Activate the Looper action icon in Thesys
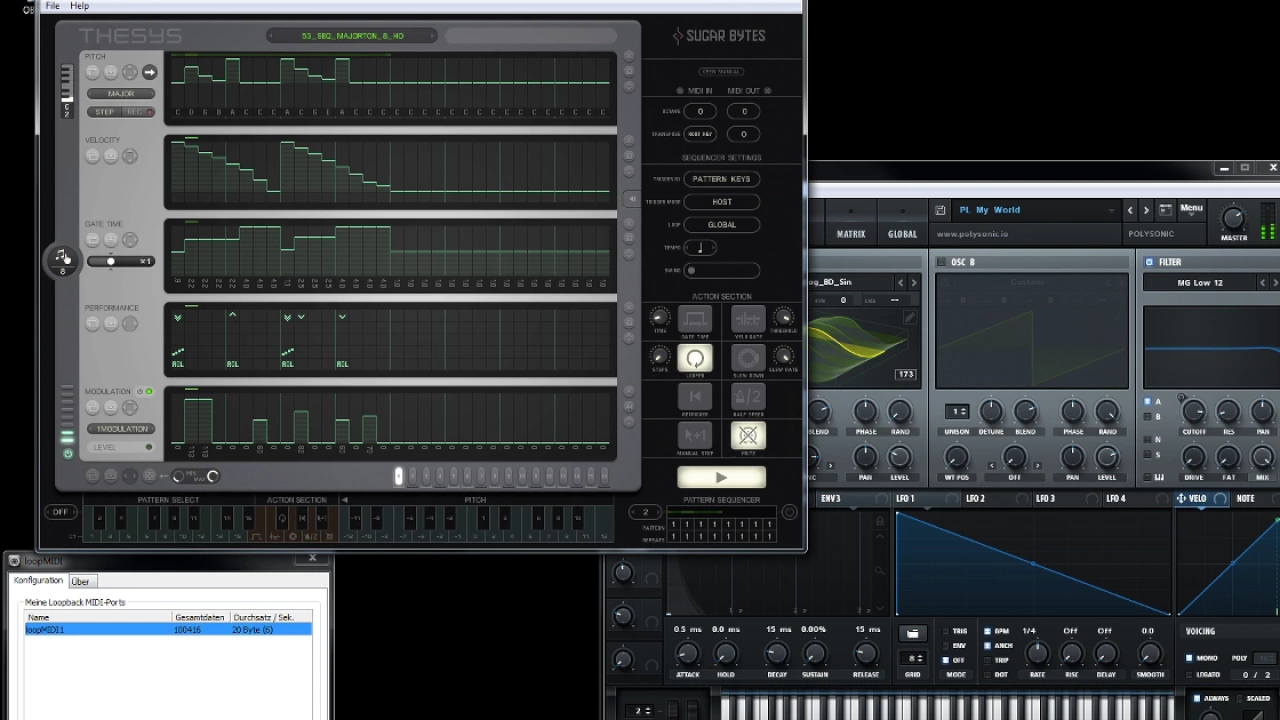 point(695,358)
